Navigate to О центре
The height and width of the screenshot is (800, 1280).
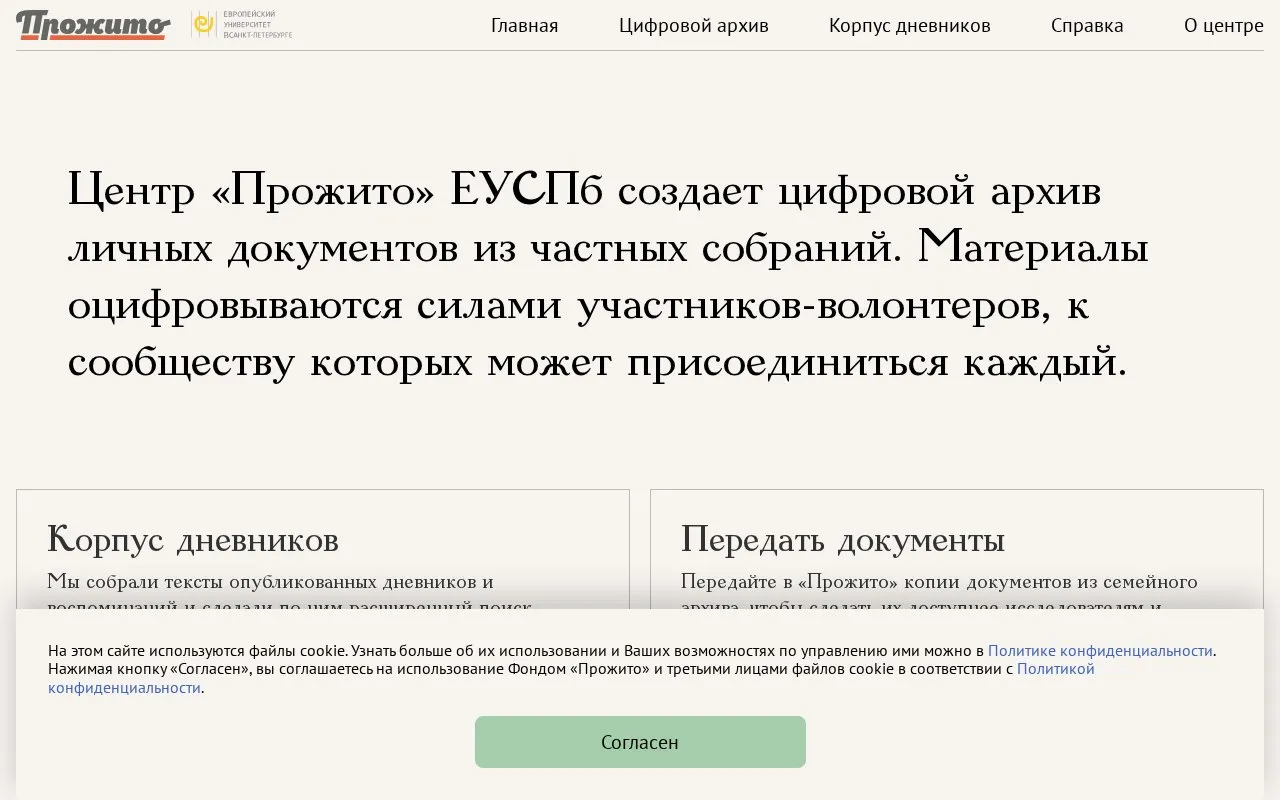(x=1224, y=26)
